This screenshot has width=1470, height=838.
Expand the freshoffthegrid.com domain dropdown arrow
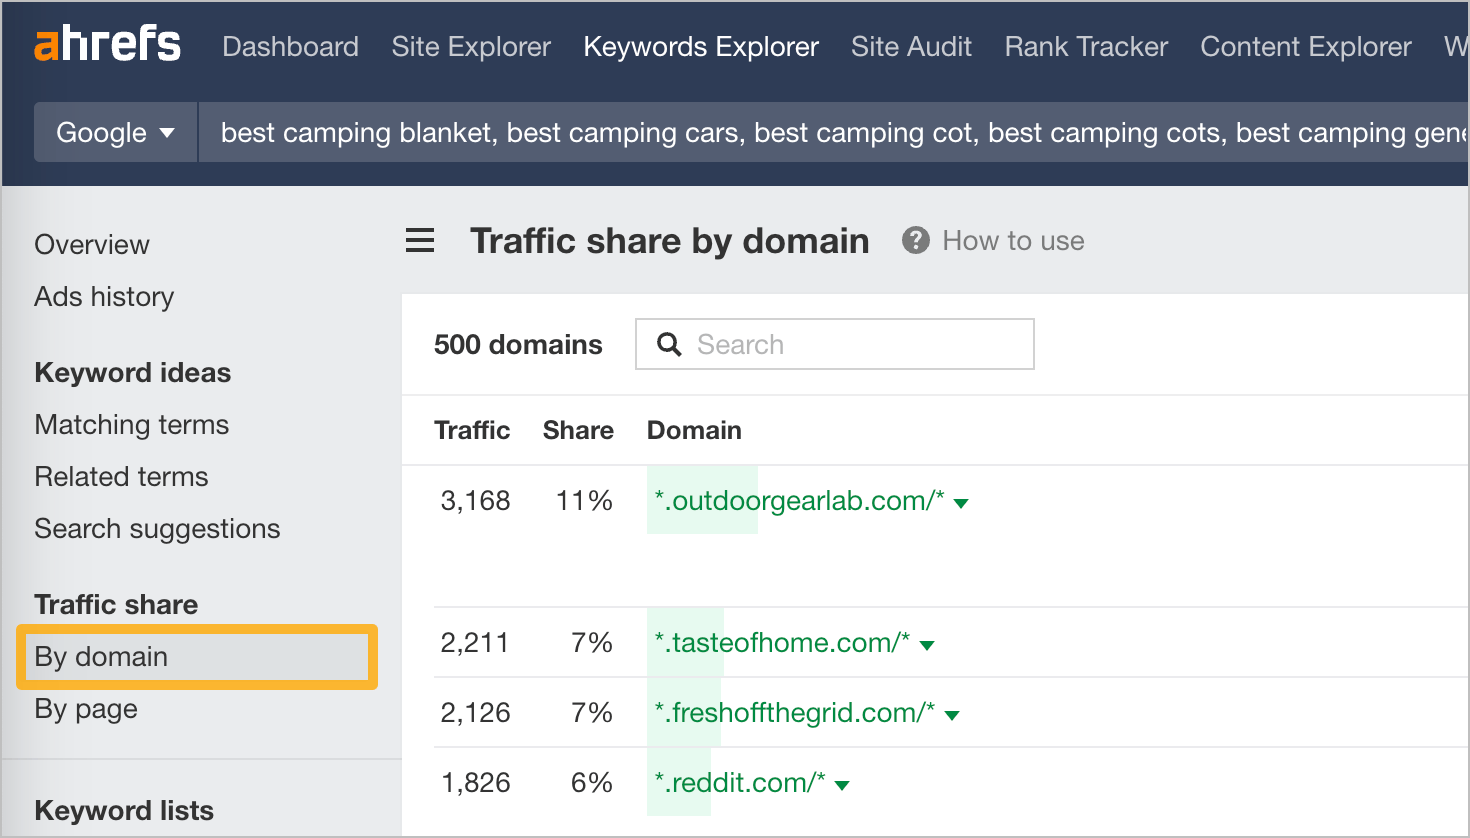point(952,715)
